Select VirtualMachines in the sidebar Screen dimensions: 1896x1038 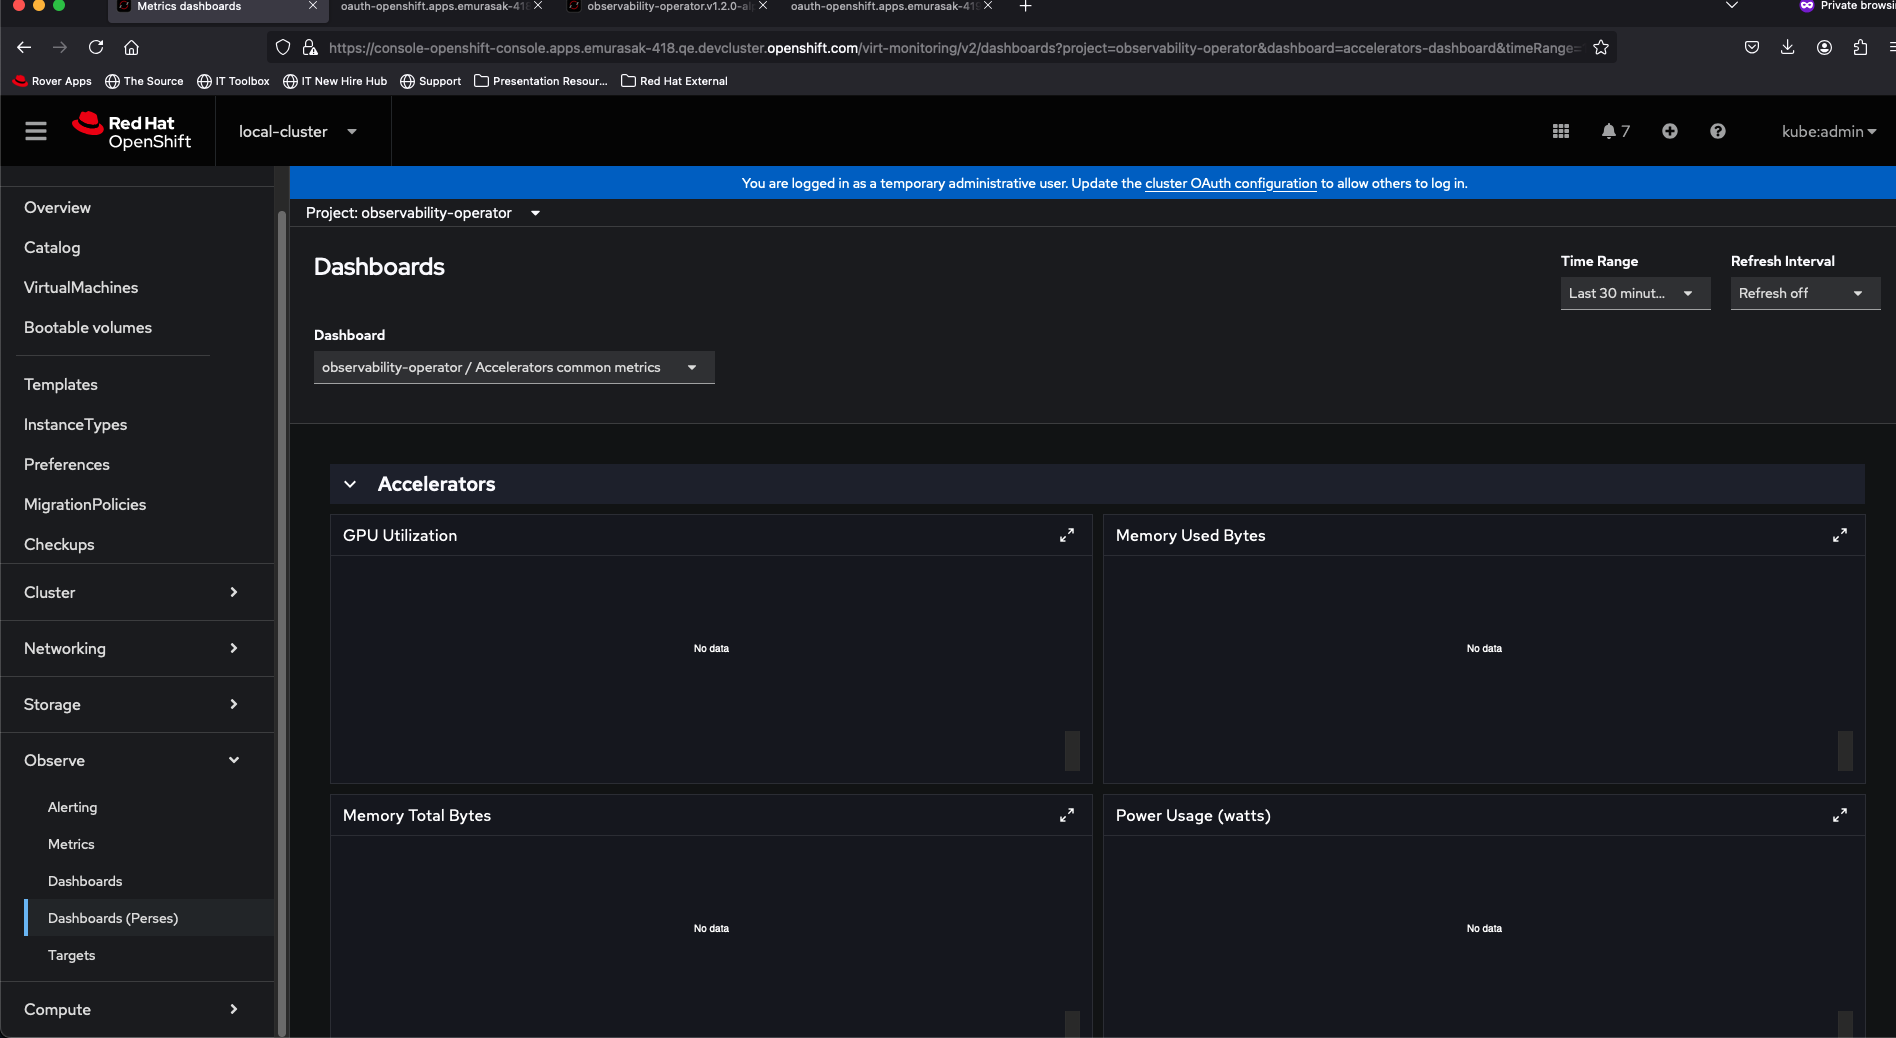click(x=81, y=287)
